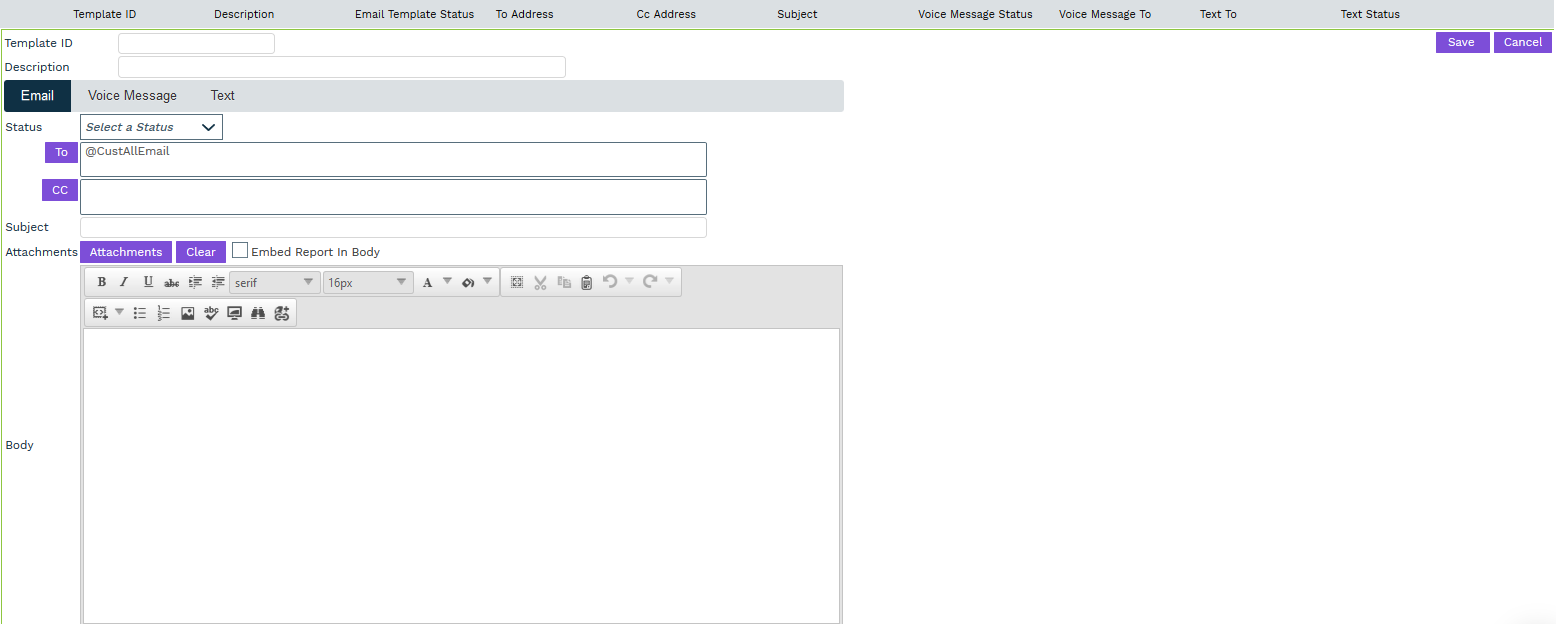Click the Attachments button
The image size is (1556, 624).
pos(126,252)
